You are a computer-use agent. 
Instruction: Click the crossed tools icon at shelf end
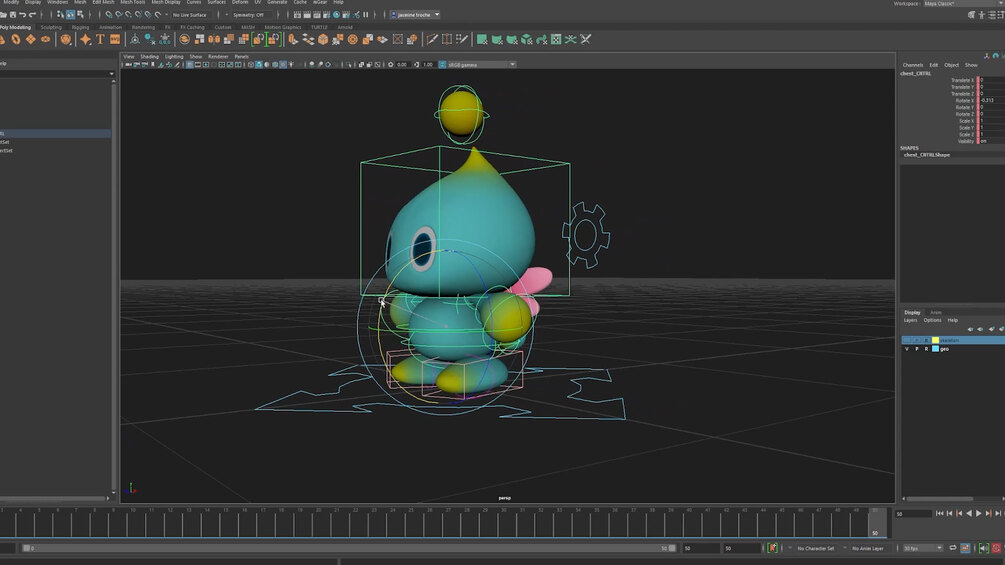pyautogui.click(x=585, y=40)
